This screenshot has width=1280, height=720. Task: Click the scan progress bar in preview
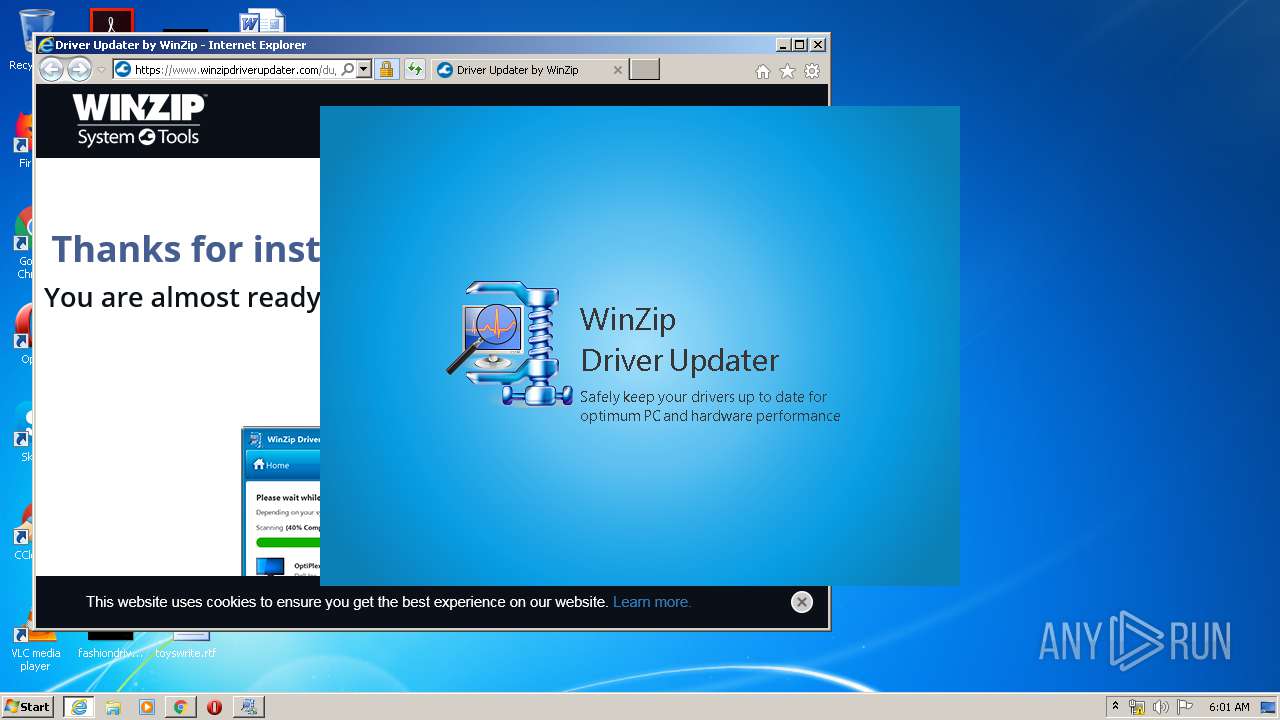tap(289, 542)
